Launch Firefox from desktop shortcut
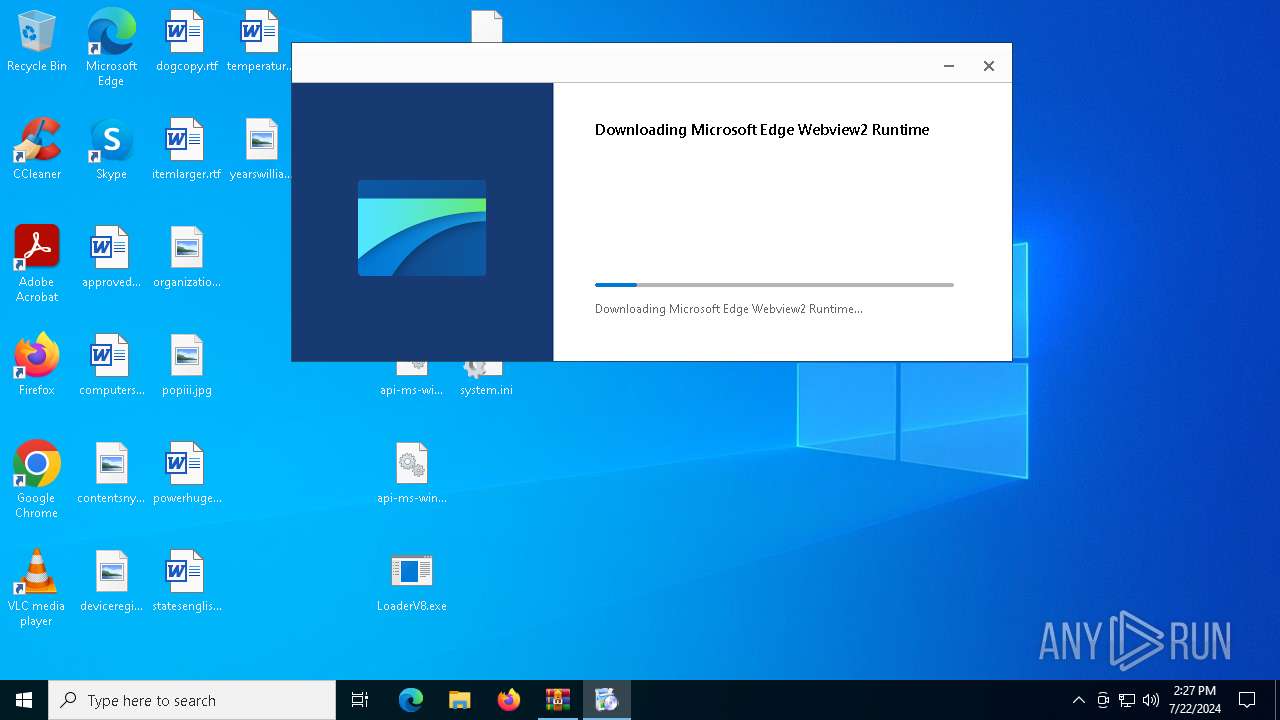 (x=37, y=366)
